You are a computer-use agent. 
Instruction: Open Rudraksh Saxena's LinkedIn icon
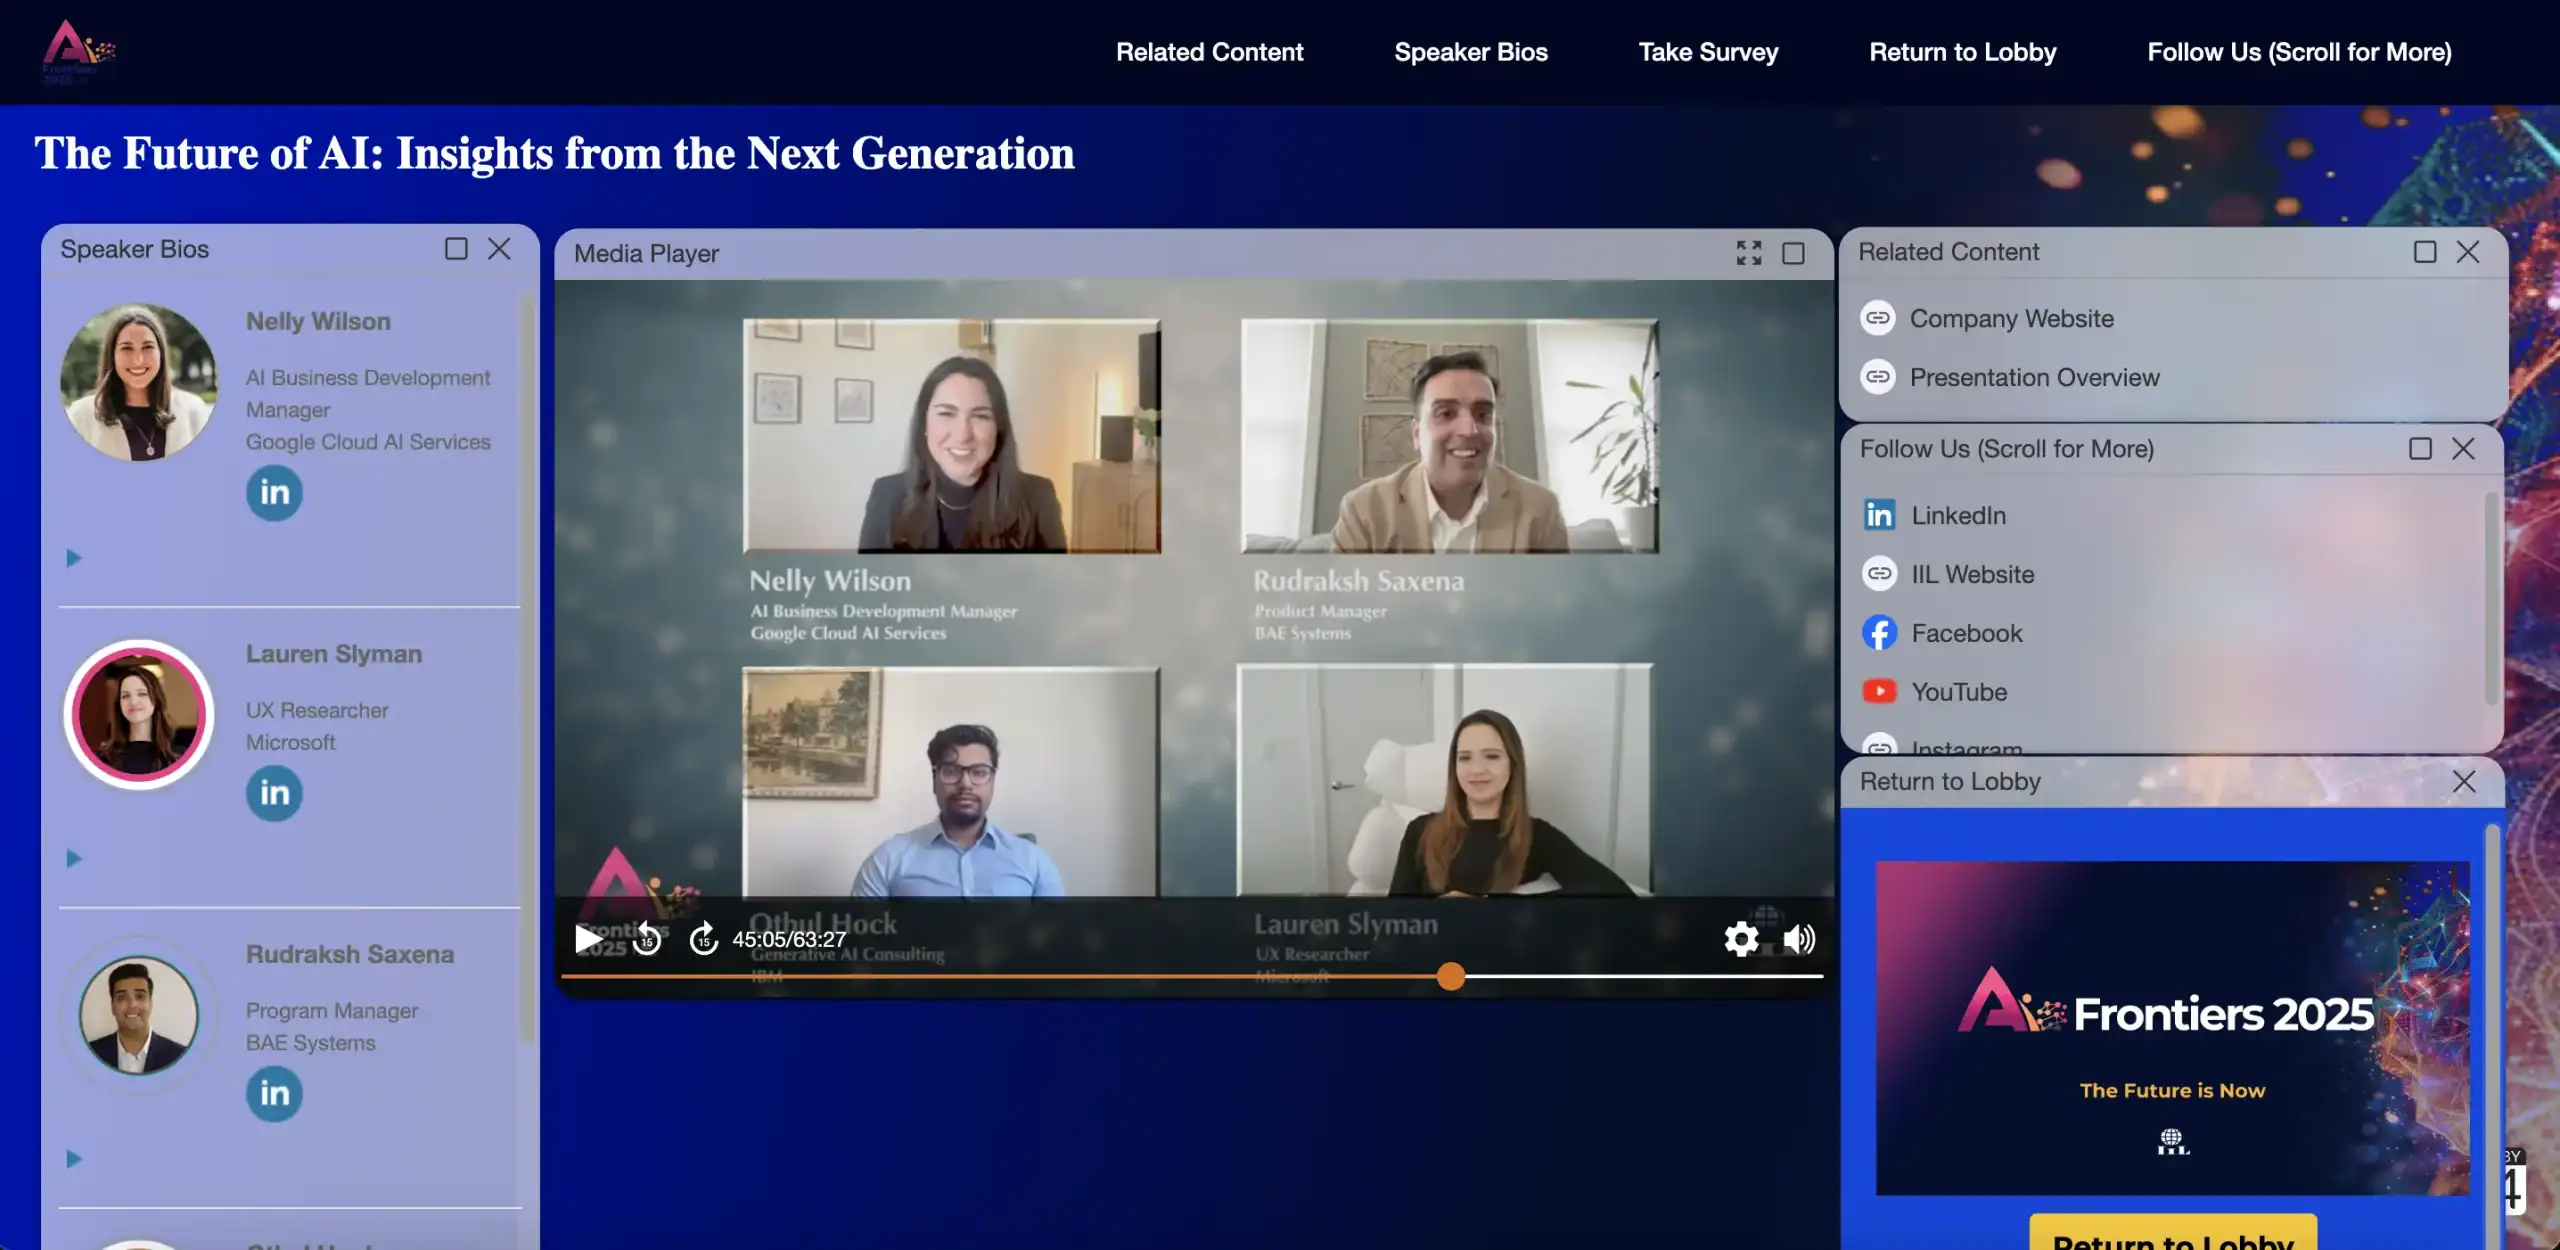pyautogui.click(x=274, y=1093)
